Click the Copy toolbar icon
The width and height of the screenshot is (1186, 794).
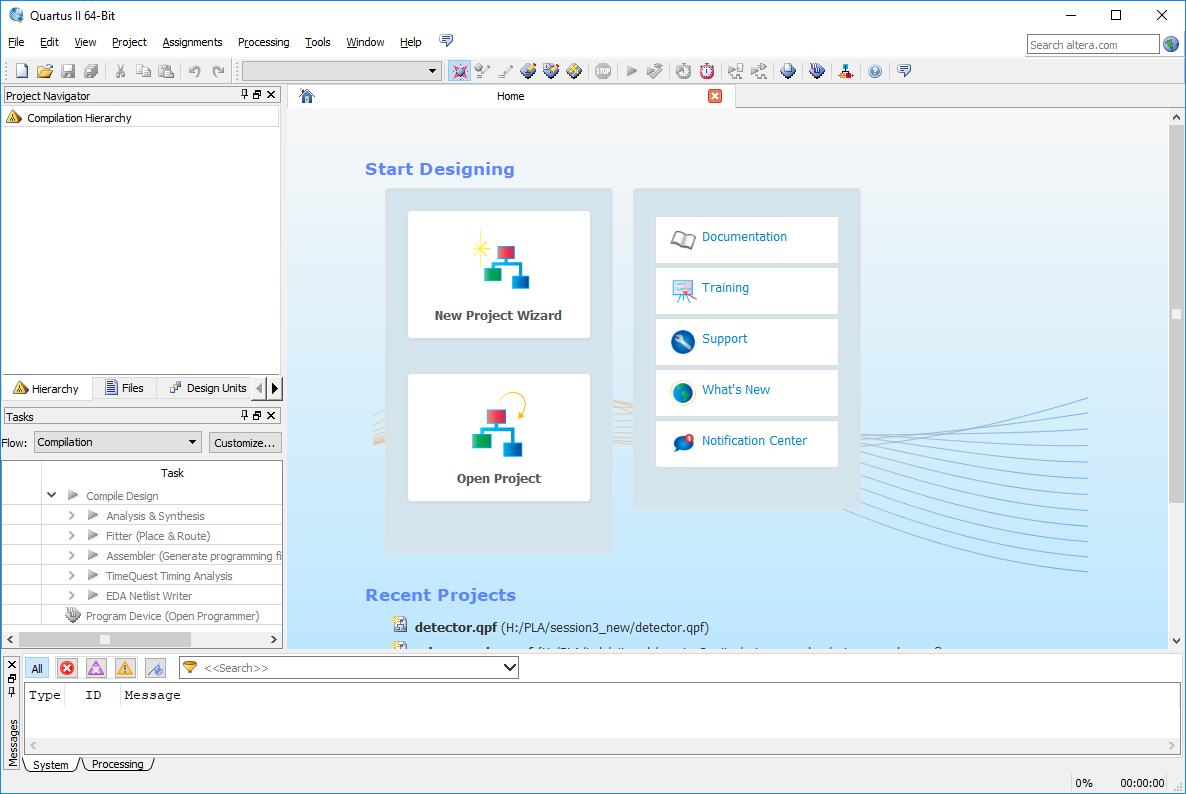143,71
